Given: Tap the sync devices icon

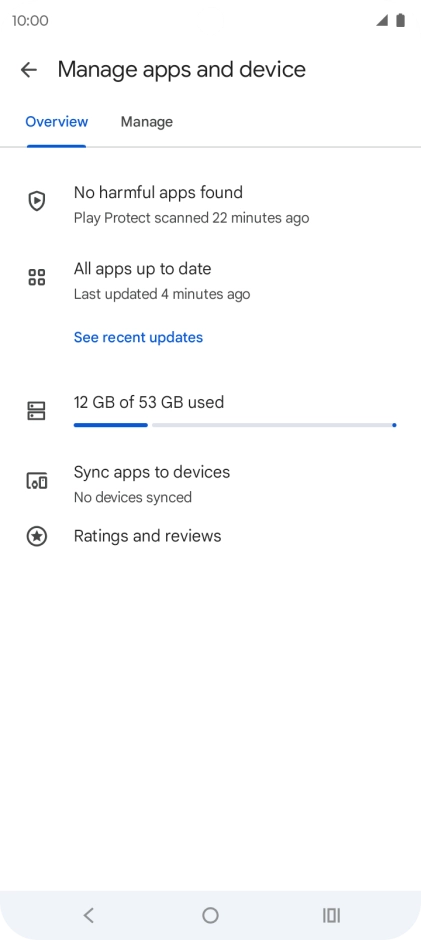Looking at the screenshot, I should pyautogui.click(x=37, y=481).
